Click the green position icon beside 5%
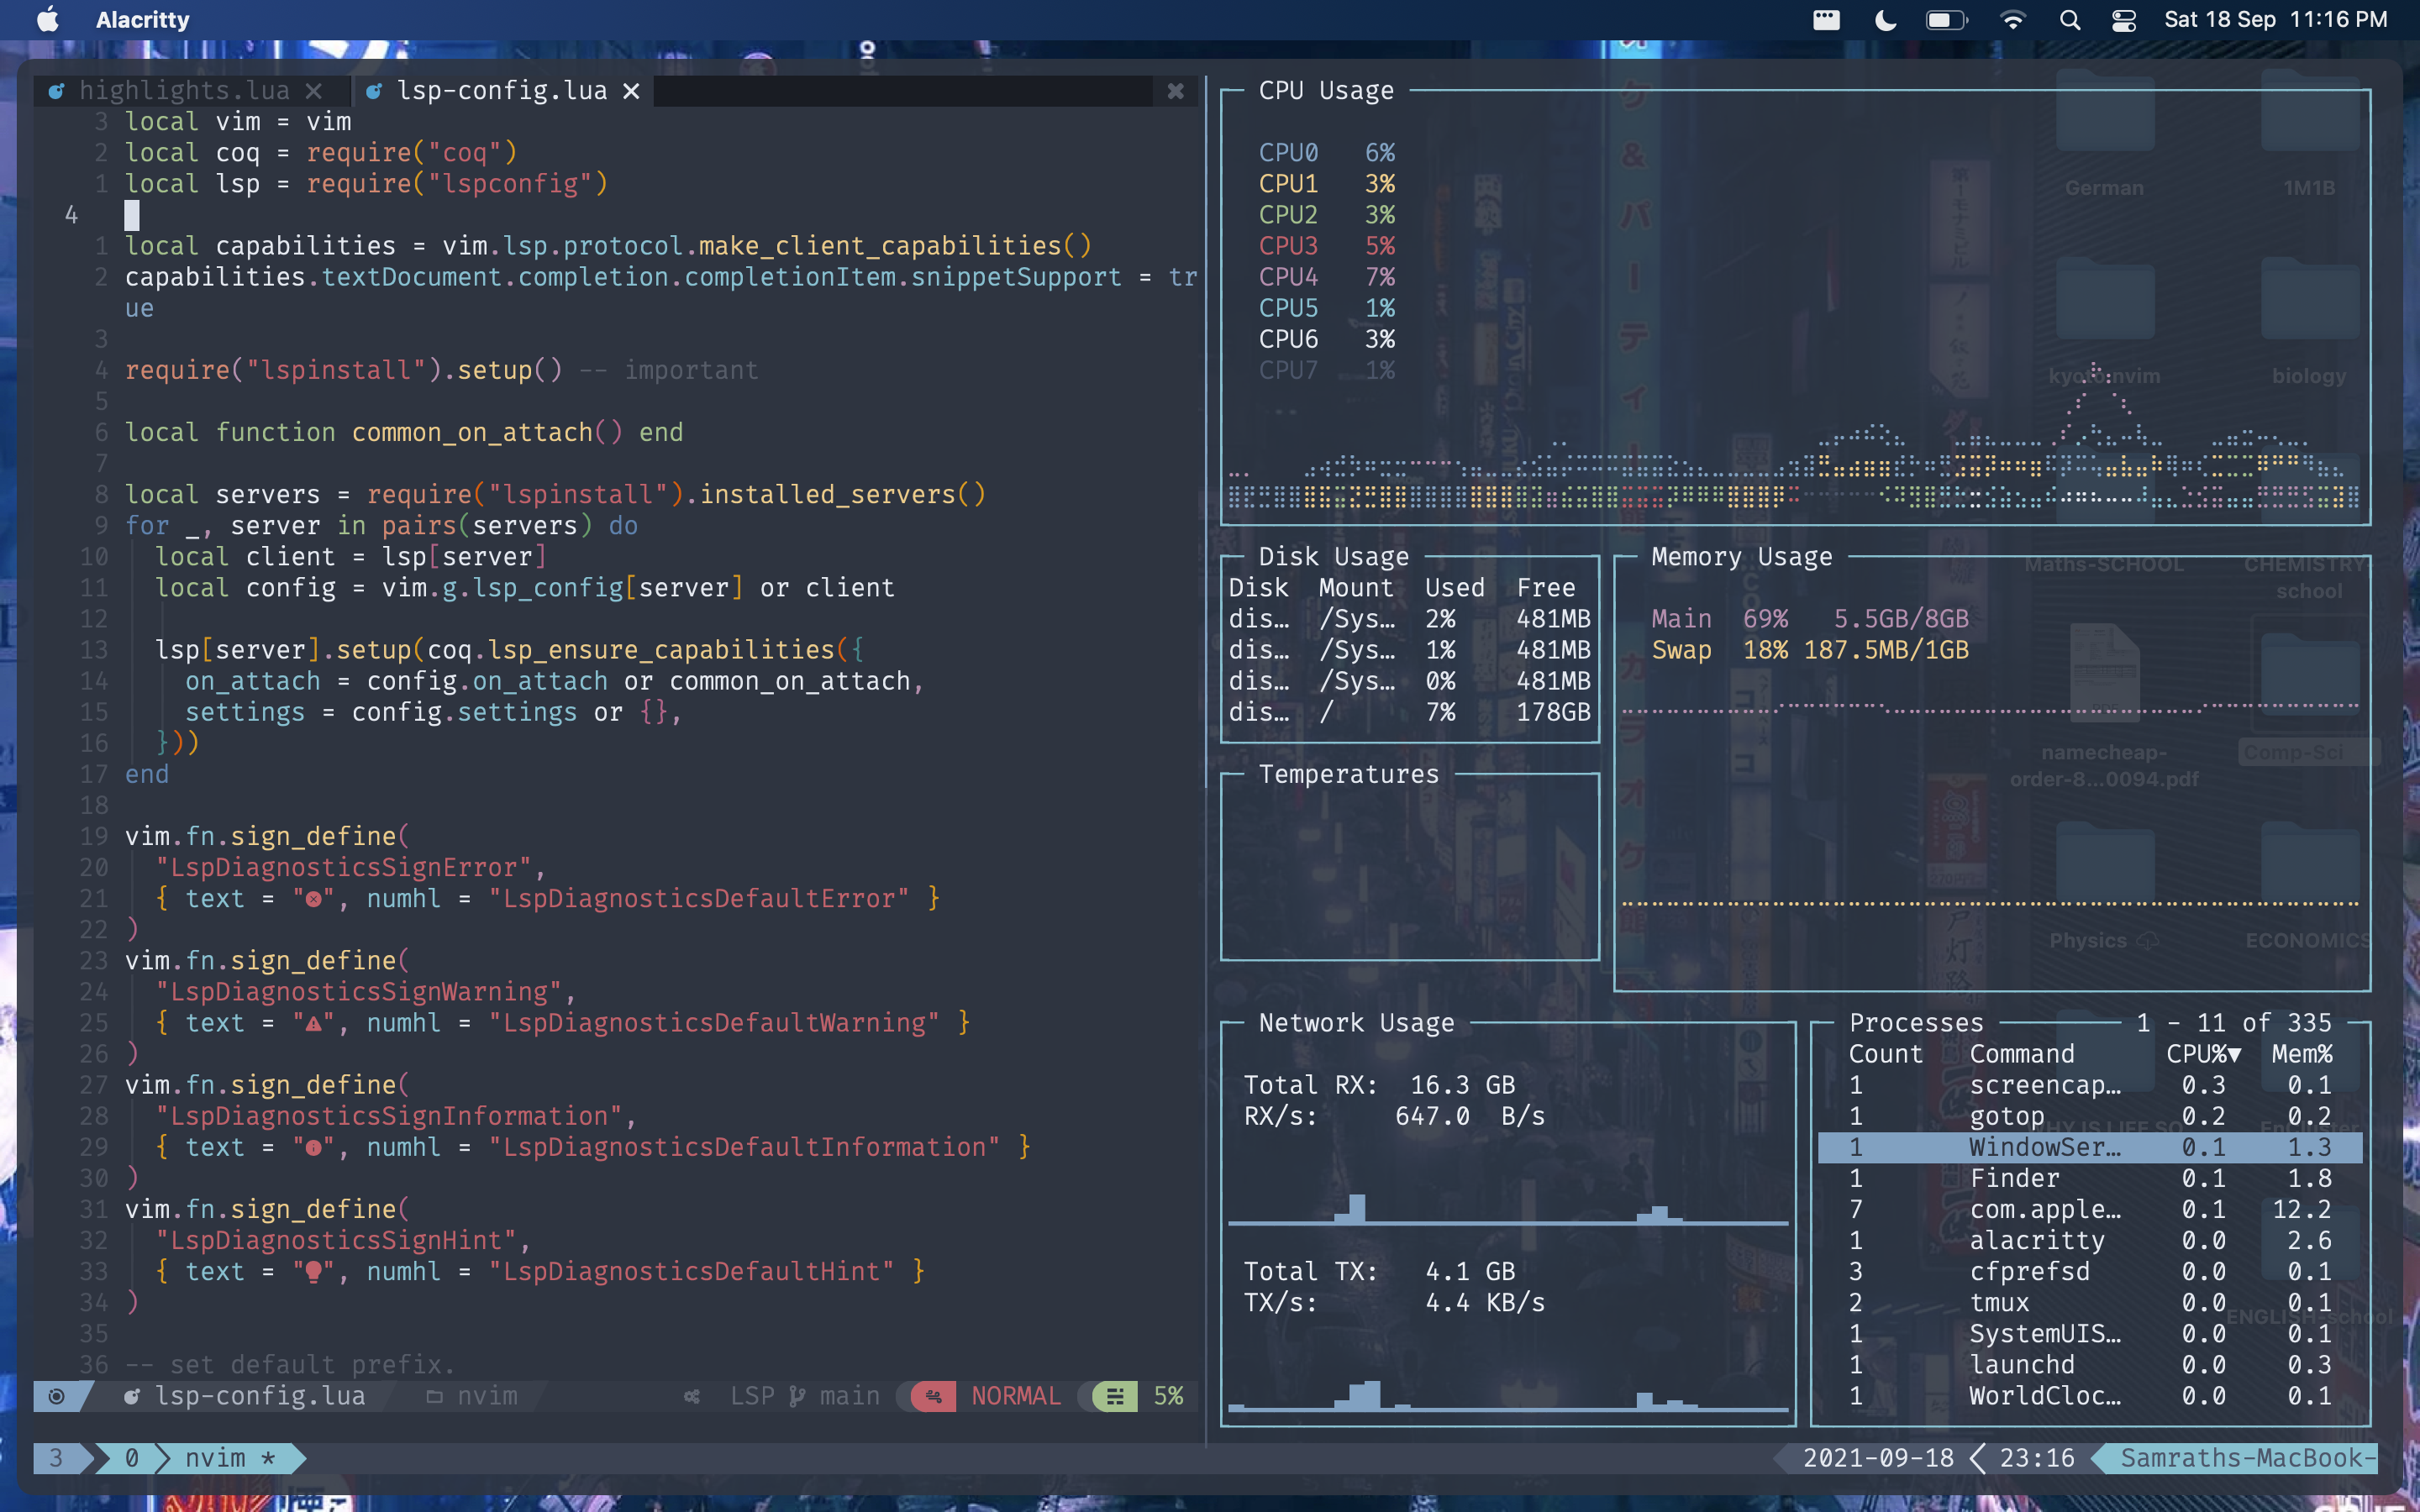This screenshot has width=2420, height=1512. [1115, 1396]
